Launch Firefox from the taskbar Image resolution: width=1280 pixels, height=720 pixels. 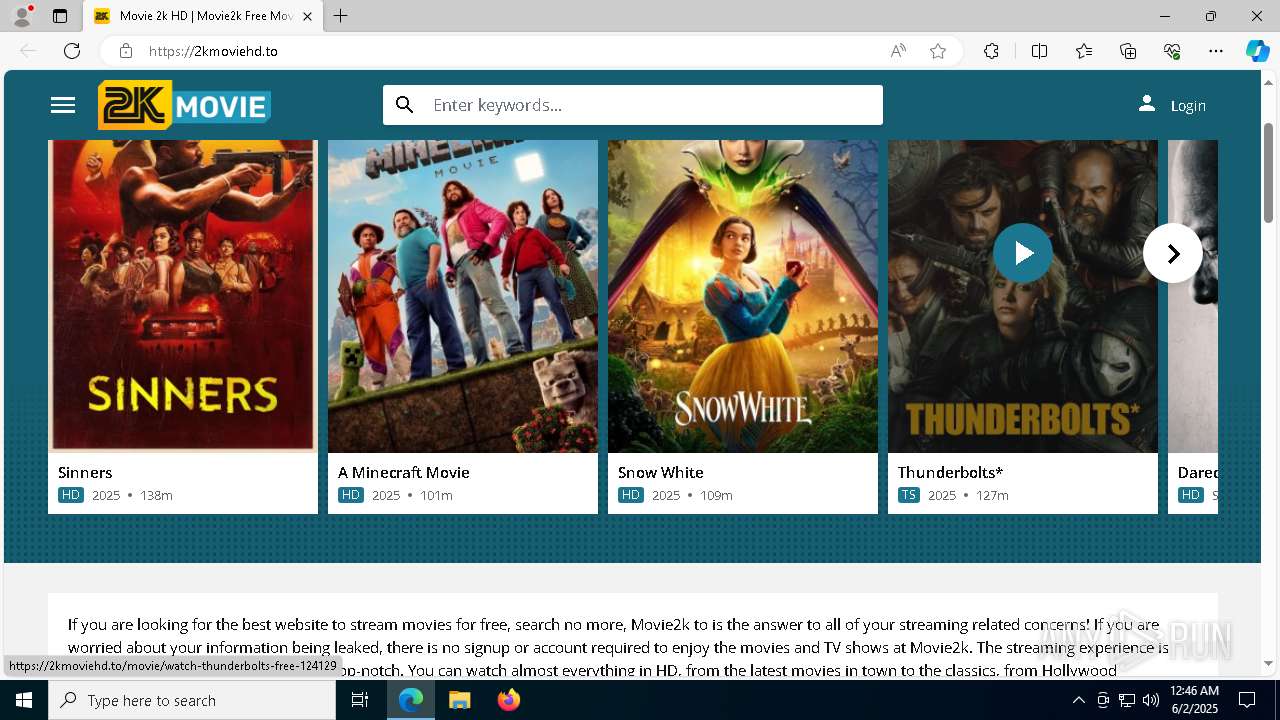pyautogui.click(x=508, y=700)
